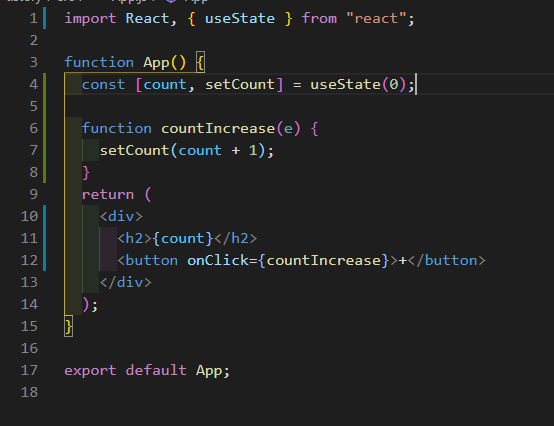Click the "countIncrease" function name on line 6
The height and width of the screenshot is (426, 554).
pos(218,129)
